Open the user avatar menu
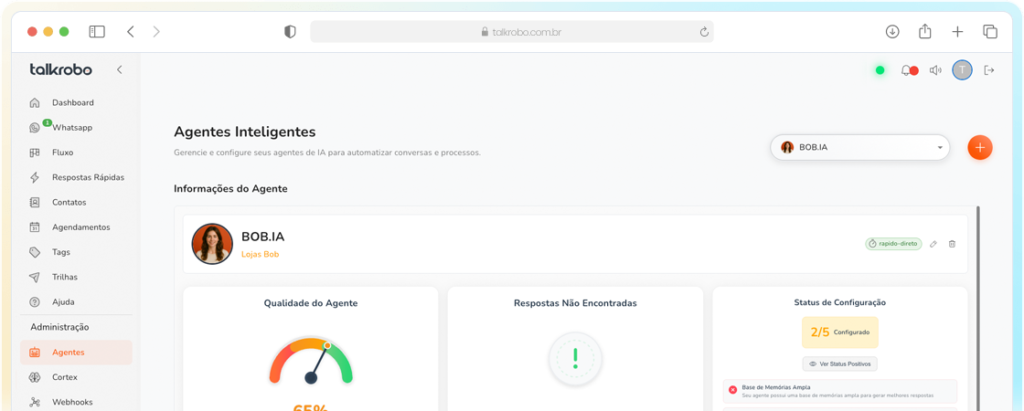 pyautogui.click(x=962, y=70)
